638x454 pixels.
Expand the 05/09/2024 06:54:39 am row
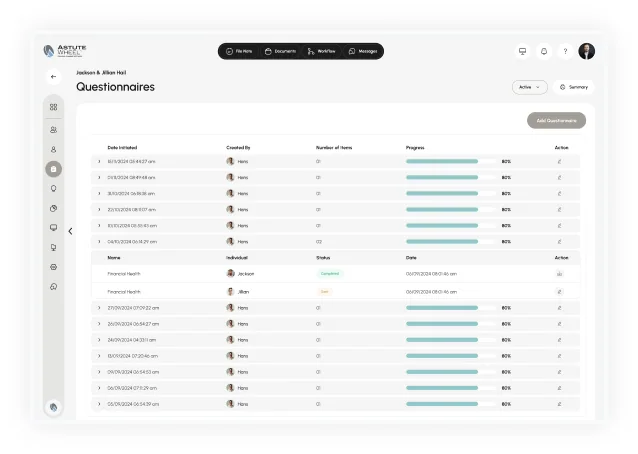pos(99,404)
